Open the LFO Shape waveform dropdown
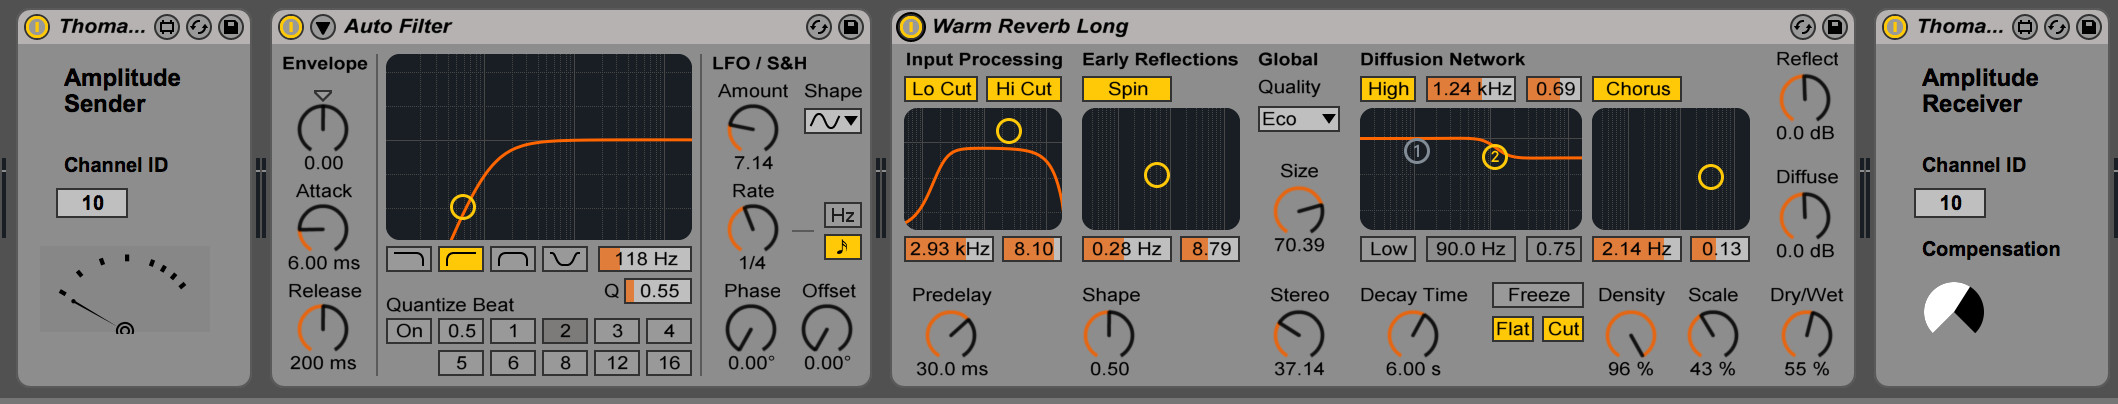The image size is (2118, 404). [832, 121]
